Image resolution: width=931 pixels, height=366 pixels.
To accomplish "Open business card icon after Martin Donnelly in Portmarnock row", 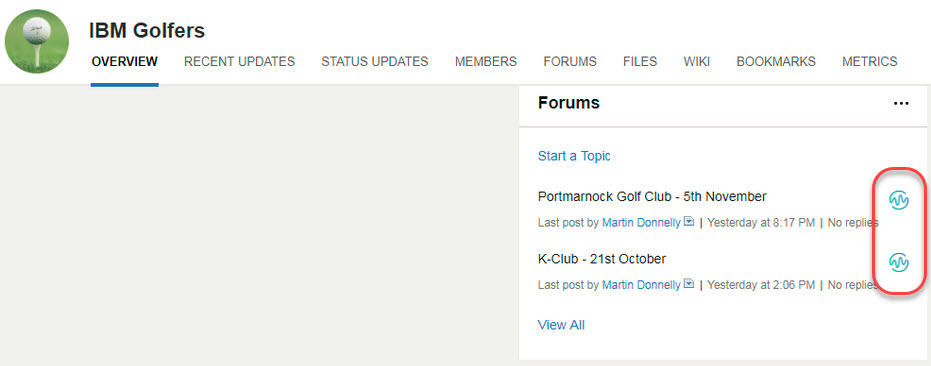I will point(689,222).
